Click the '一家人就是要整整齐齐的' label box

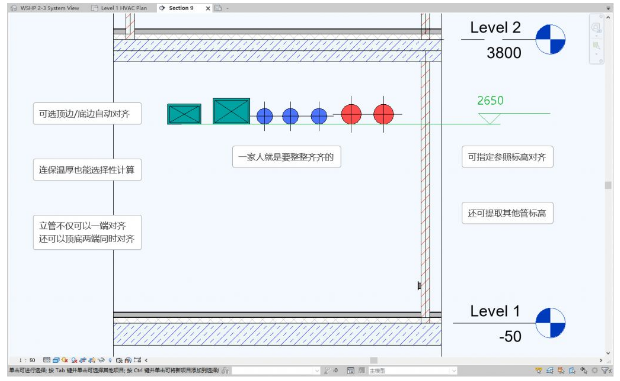click(x=286, y=157)
